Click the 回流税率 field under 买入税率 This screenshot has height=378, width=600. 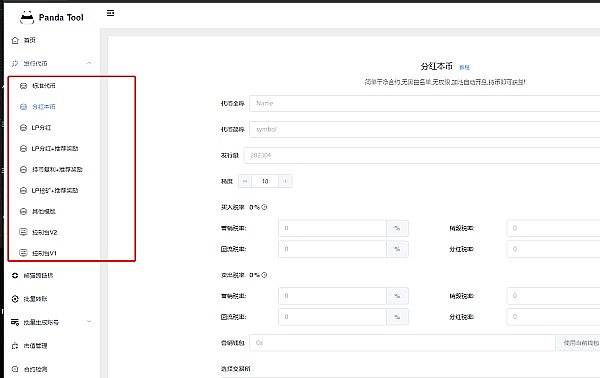point(333,249)
